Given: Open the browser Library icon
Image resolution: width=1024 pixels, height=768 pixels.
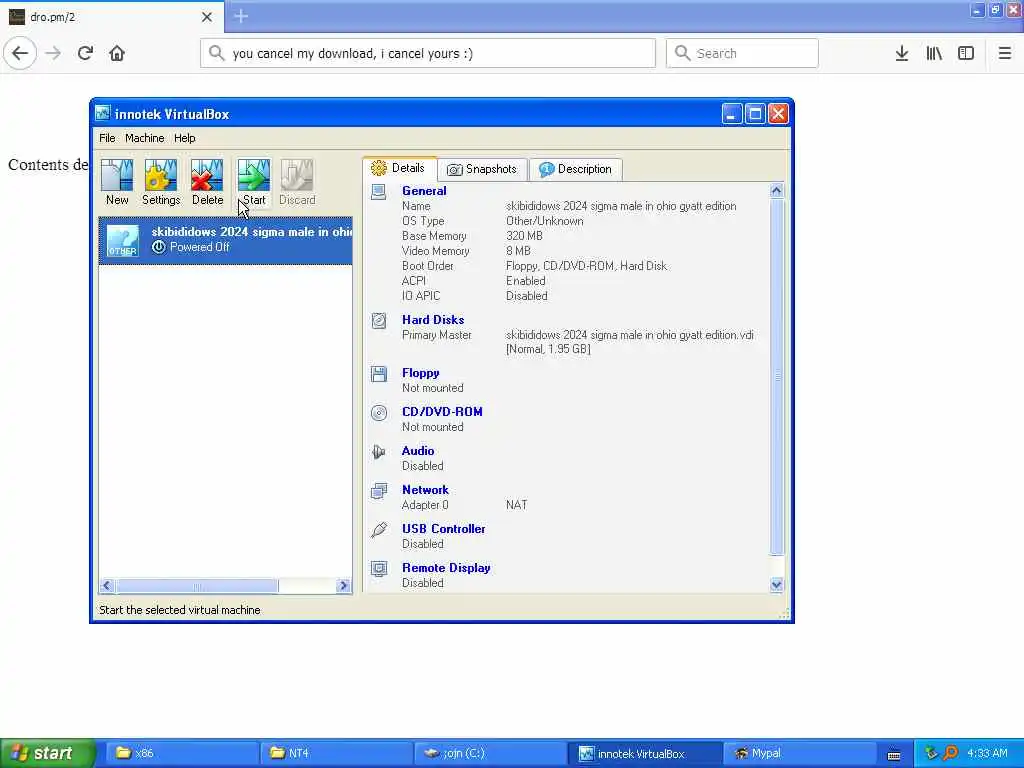Looking at the screenshot, I should [x=934, y=53].
